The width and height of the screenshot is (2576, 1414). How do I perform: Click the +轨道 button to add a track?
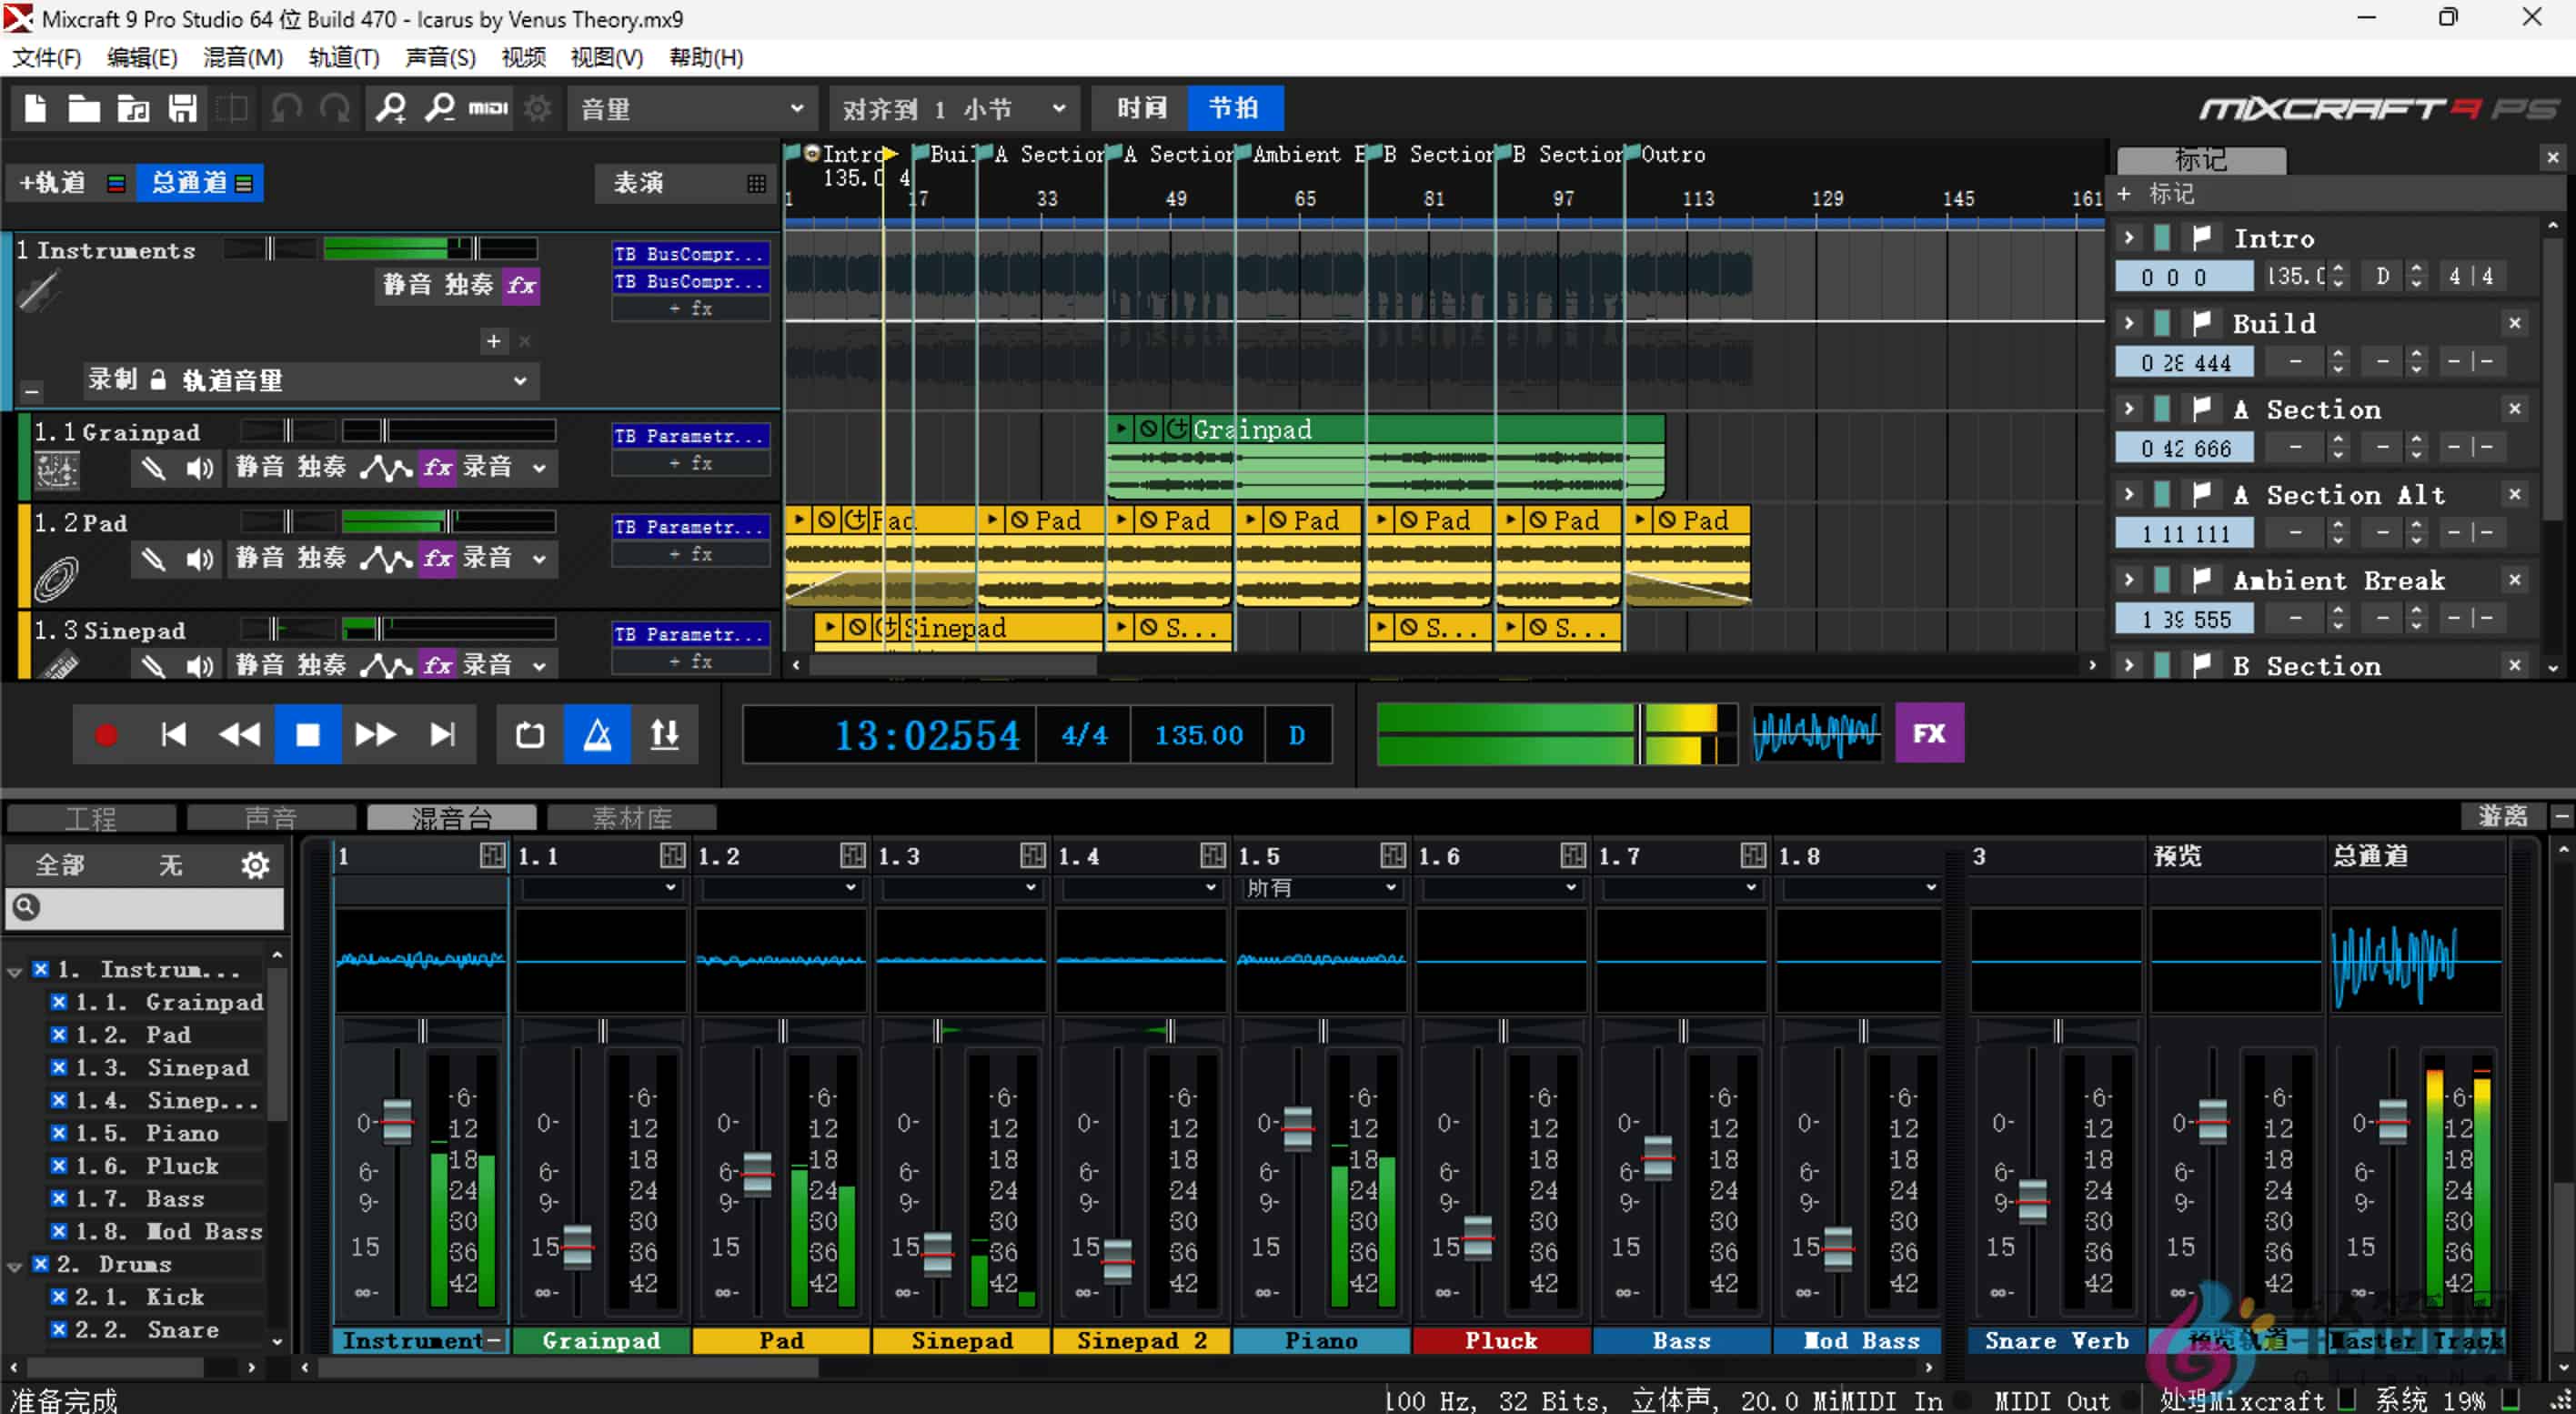tap(52, 182)
